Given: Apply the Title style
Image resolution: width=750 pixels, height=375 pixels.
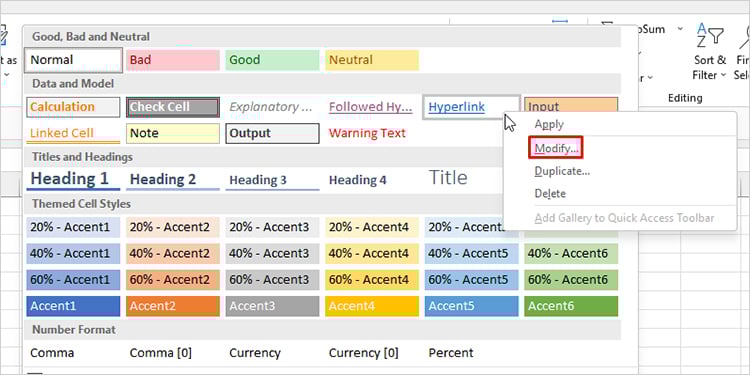Looking at the screenshot, I should 463,178.
